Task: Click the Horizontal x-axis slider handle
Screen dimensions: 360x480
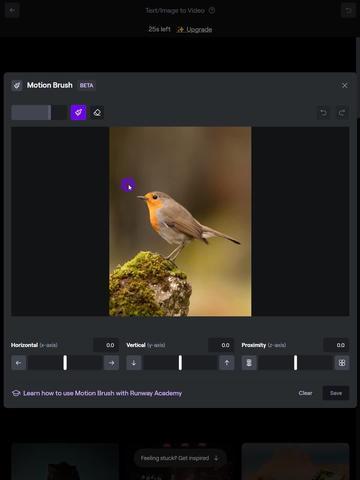Action: tap(65, 363)
